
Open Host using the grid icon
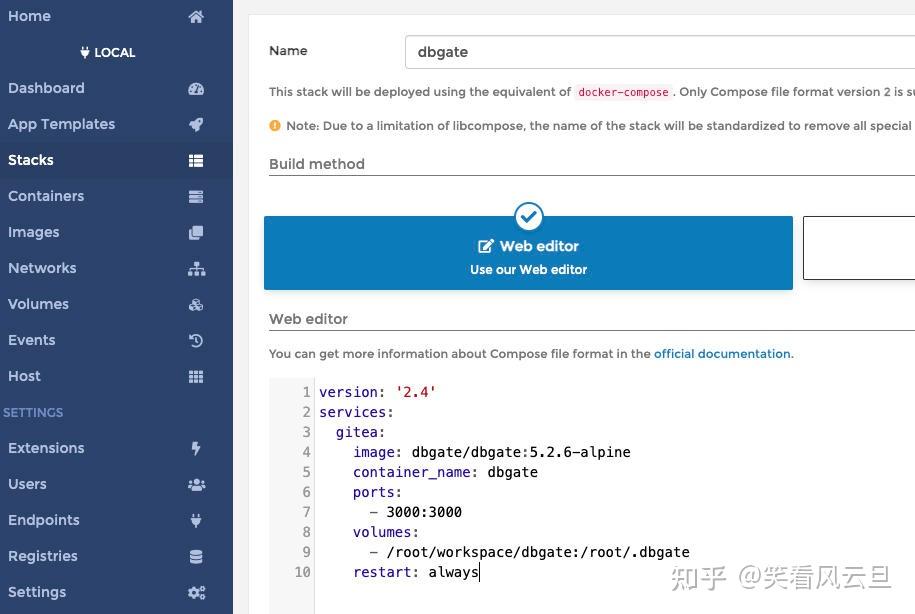pos(196,376)
